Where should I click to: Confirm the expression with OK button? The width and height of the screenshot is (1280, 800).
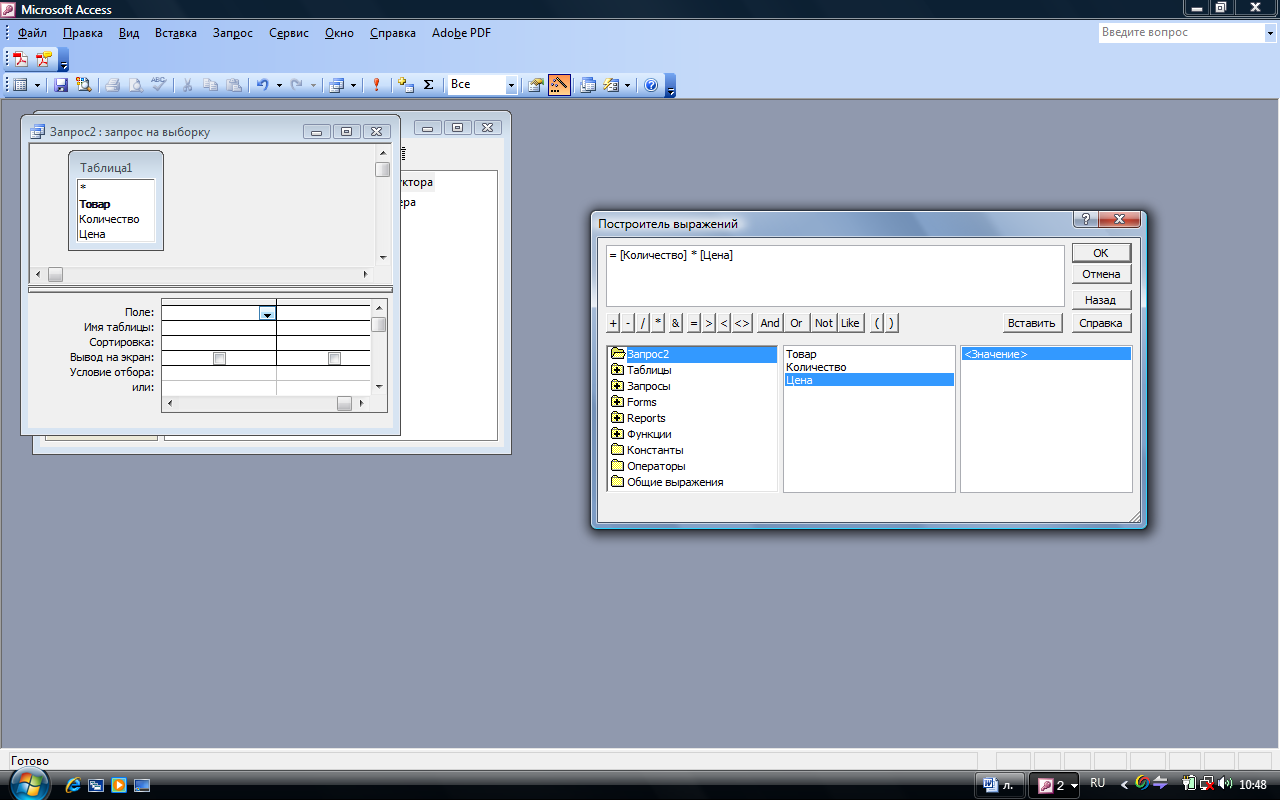click(x=1101, y=253)
